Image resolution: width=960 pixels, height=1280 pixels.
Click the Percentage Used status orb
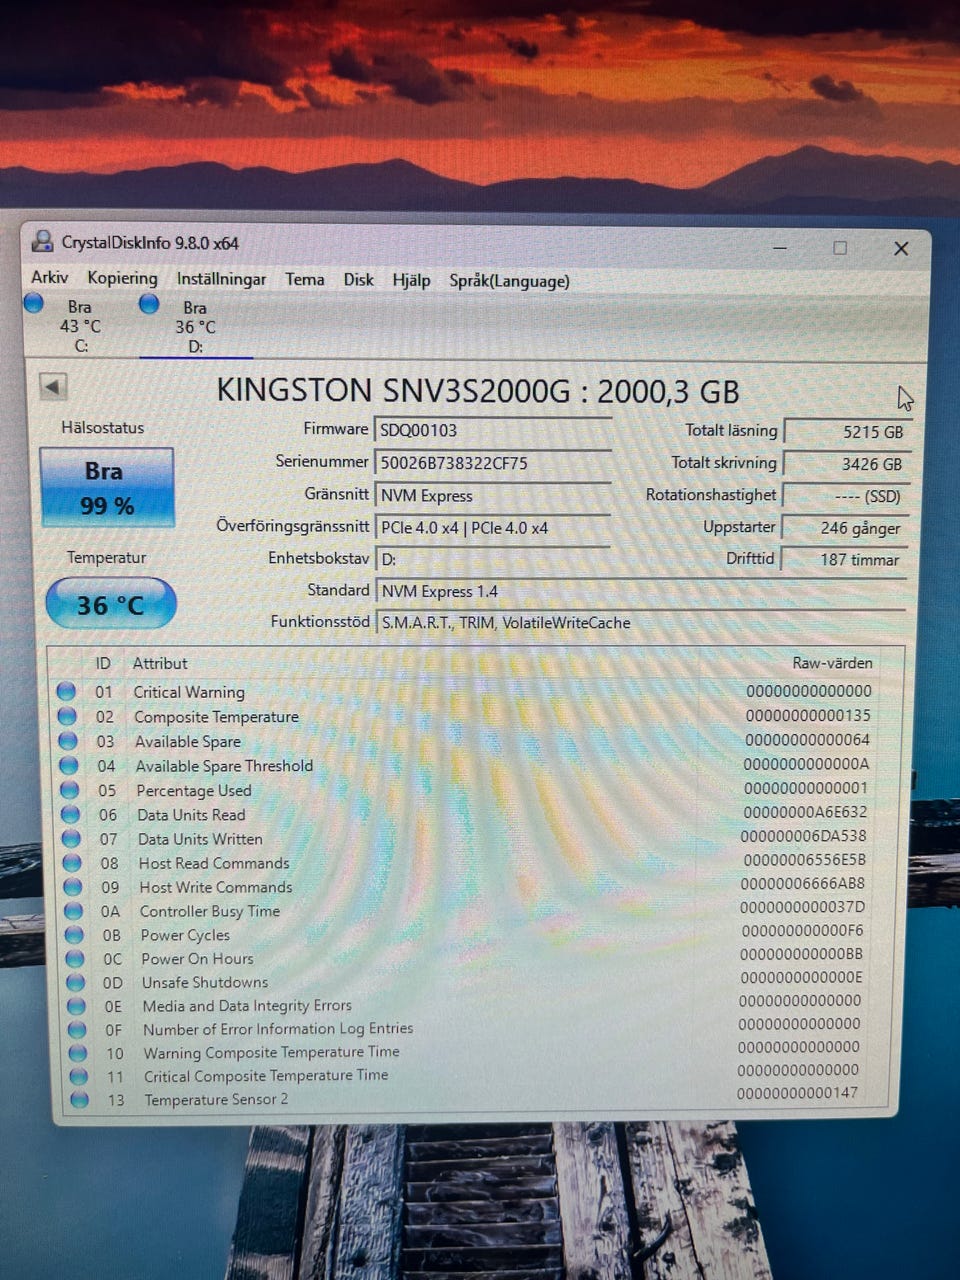point(70,790)
